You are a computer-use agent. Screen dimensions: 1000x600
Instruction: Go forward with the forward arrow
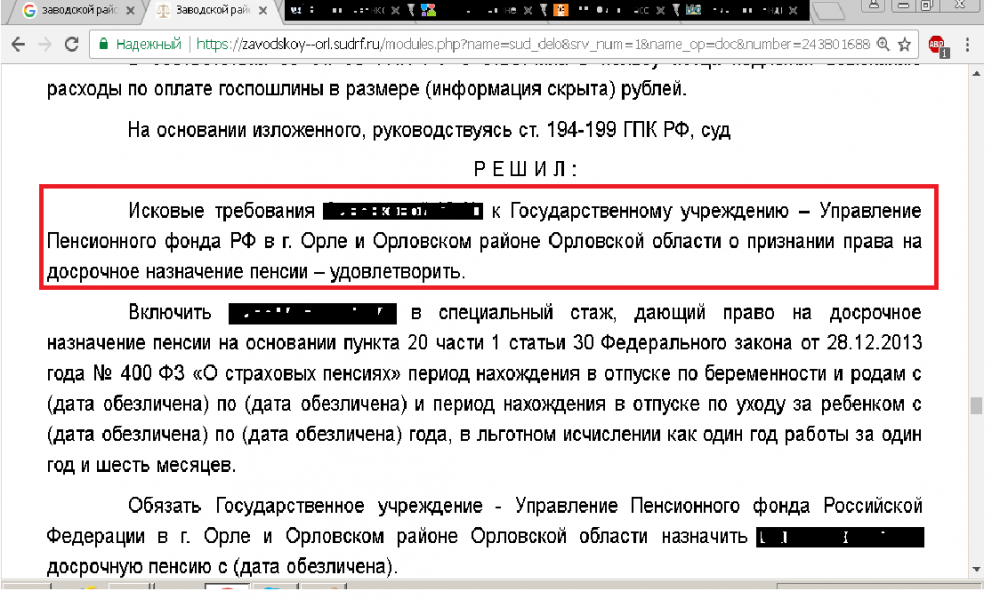[x=44, y=44]
